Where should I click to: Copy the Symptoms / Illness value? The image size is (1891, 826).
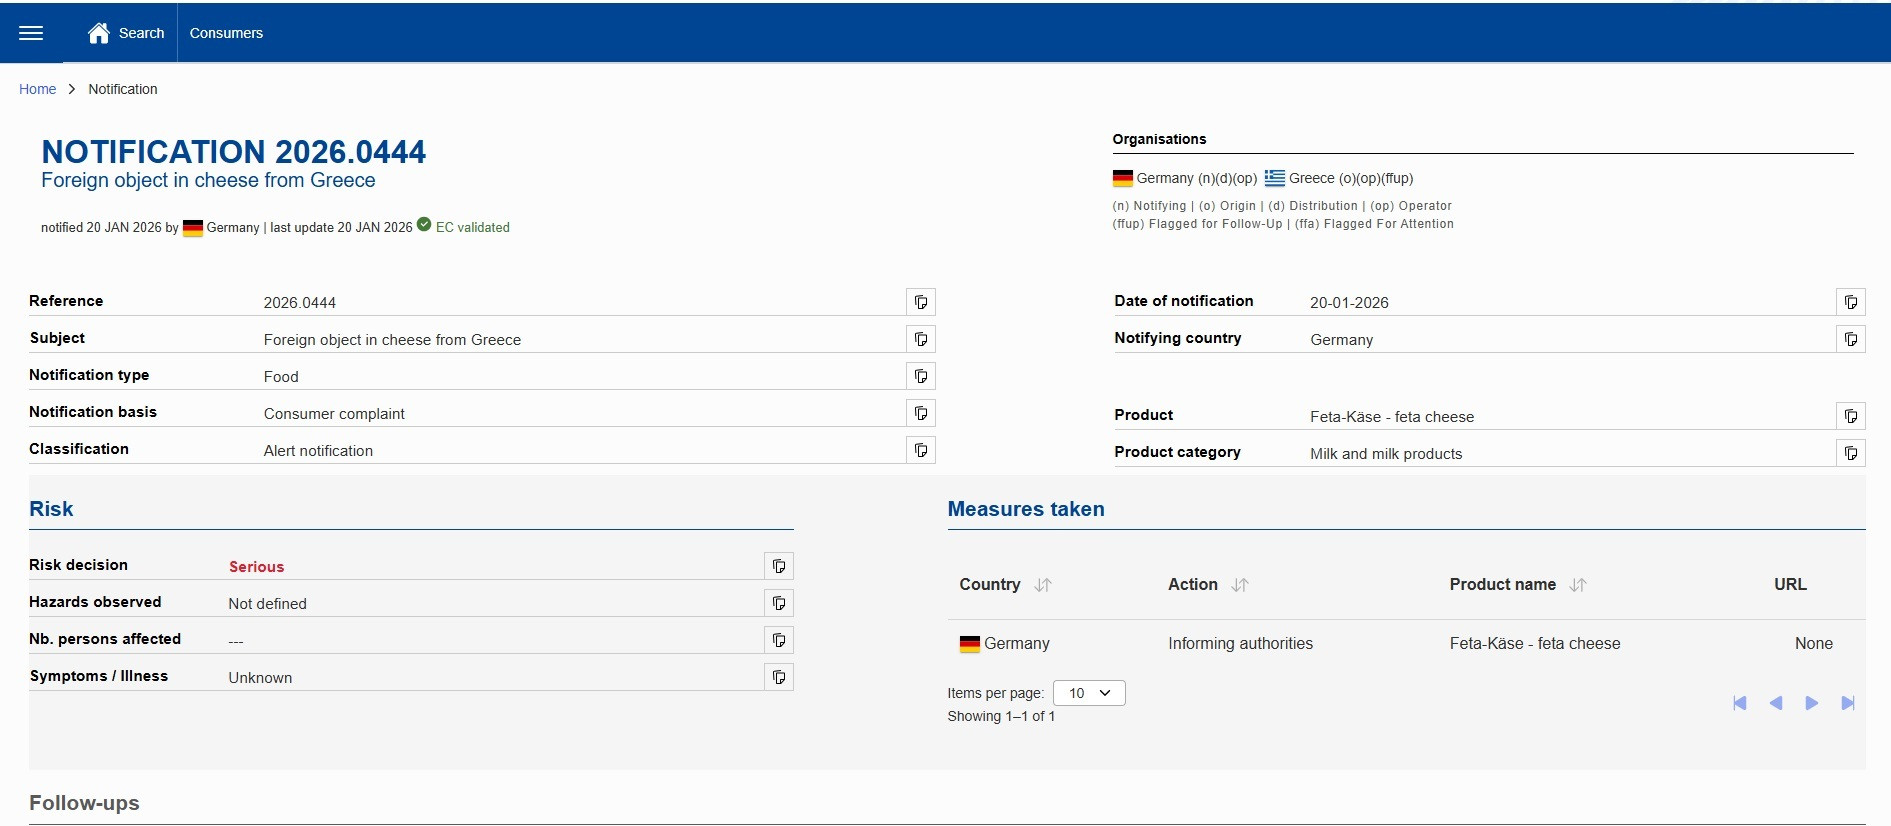pyautogui.click(x=778, y=677)
